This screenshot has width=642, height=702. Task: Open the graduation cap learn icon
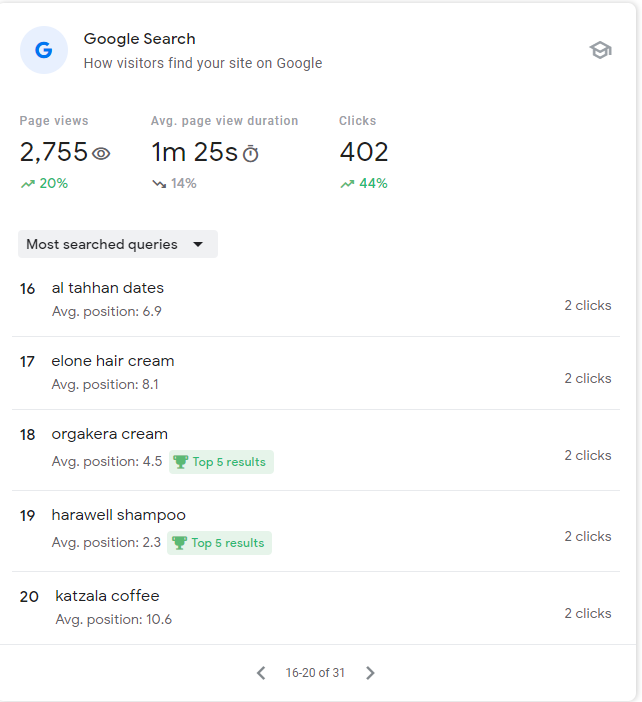[600, 50]
